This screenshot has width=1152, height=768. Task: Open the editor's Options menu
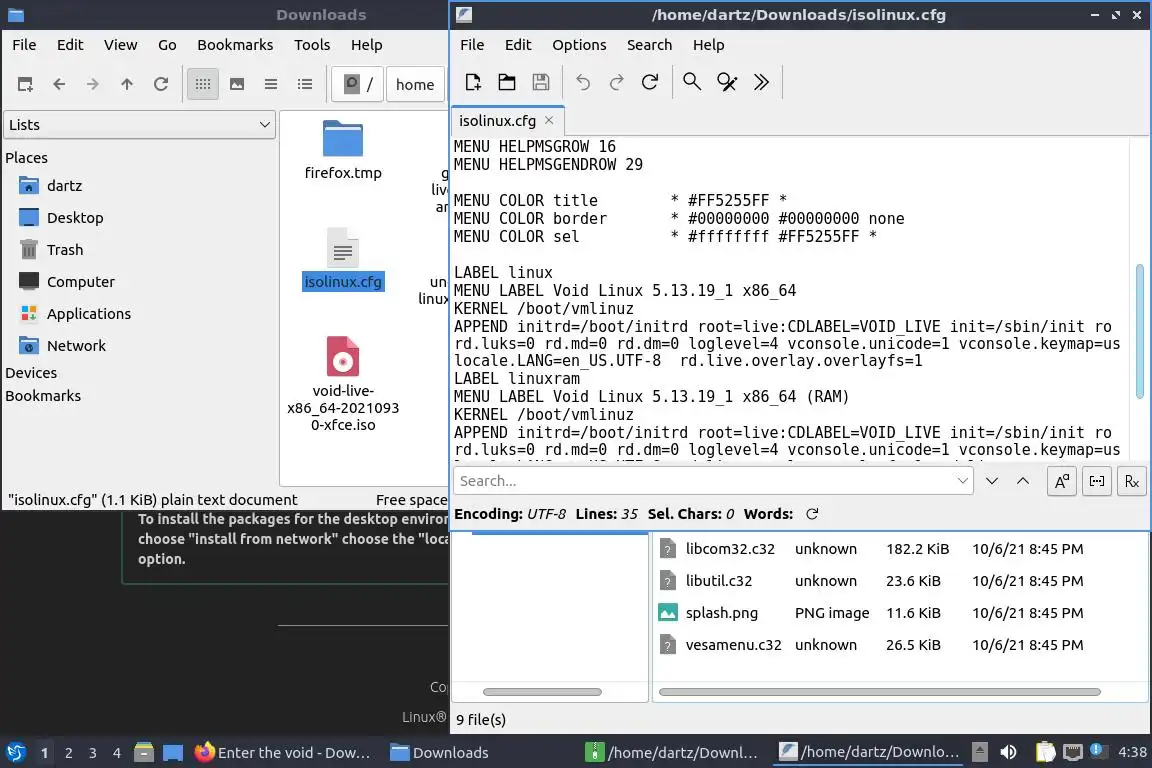click(579, 45)
